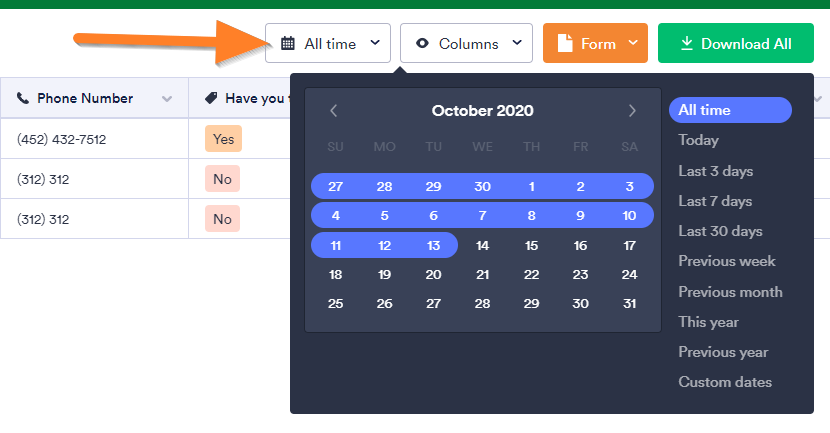Click the tag icon in column header
Image resolution: width=830 pixels, height=433 pixels.
[x=211, y=99]
